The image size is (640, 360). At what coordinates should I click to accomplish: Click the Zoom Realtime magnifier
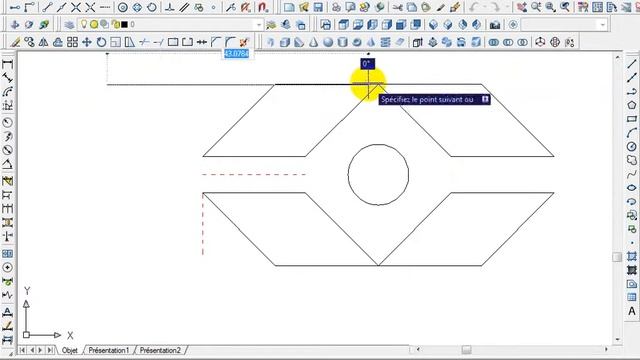(x=536, y=7)
